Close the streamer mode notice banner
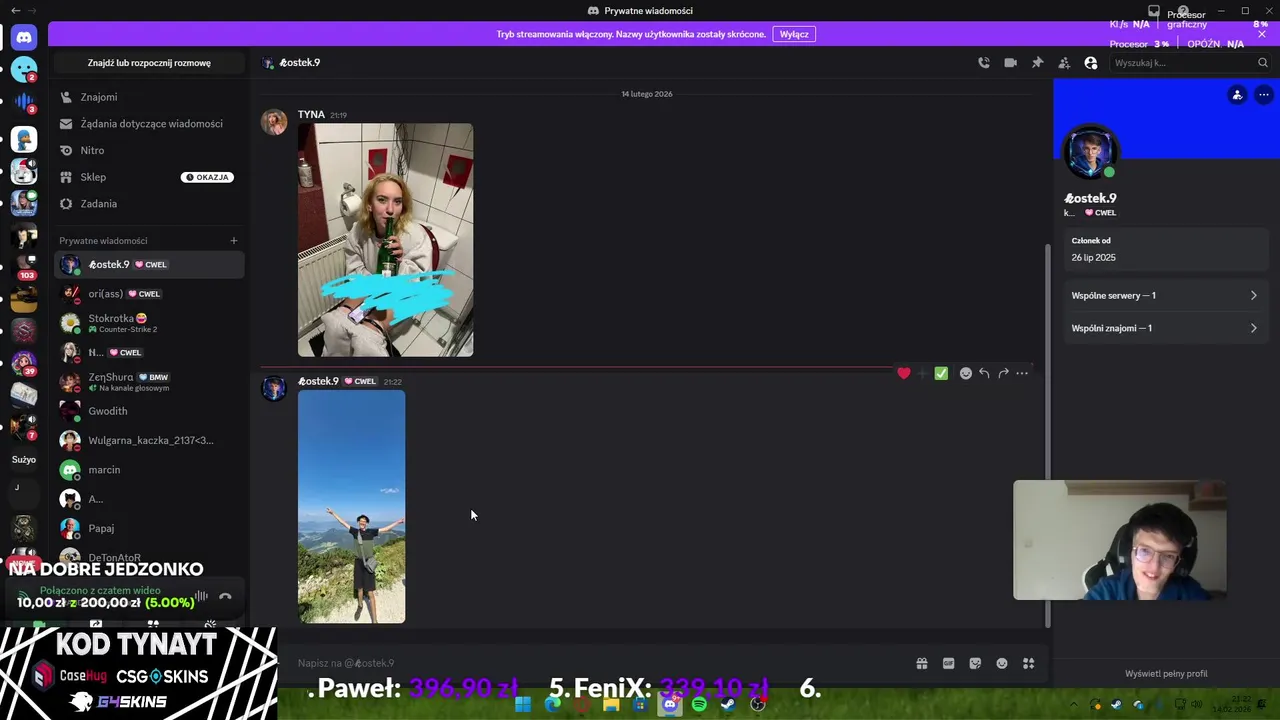1280x720 pixels. pyautogui.click(x=1262, y=34)
